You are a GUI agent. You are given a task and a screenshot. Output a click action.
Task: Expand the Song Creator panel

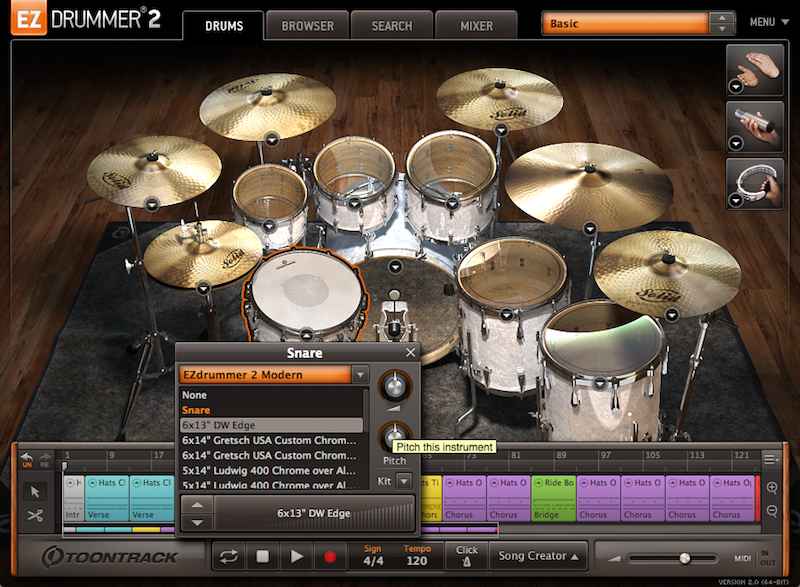click(538, 556)
